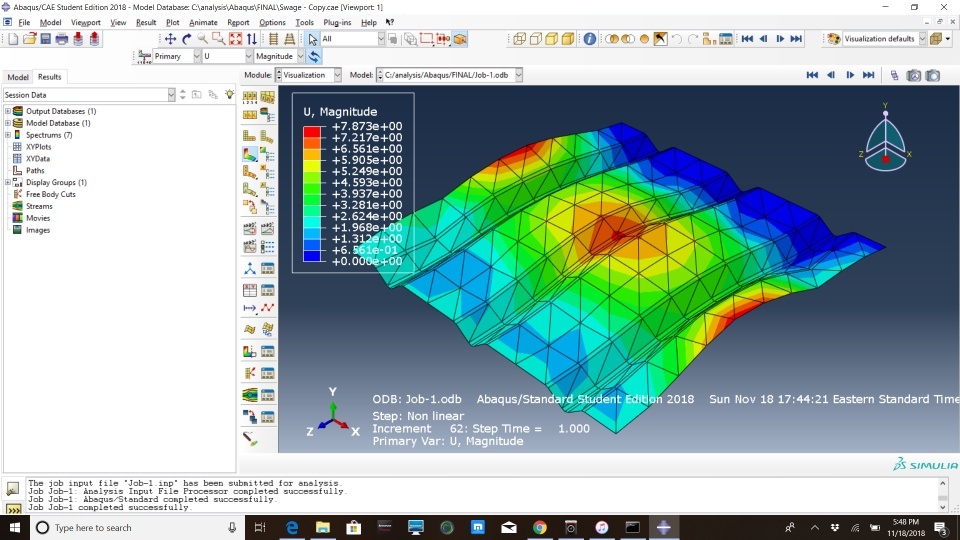
Task: Click the red legend color band
Action: coord(312,132)
